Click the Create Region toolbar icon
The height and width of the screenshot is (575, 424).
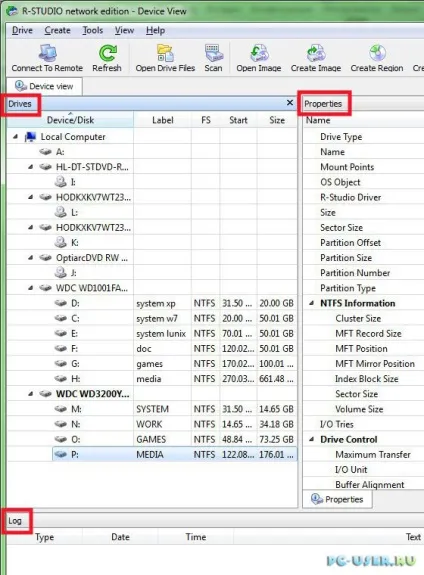coord(377,53)
